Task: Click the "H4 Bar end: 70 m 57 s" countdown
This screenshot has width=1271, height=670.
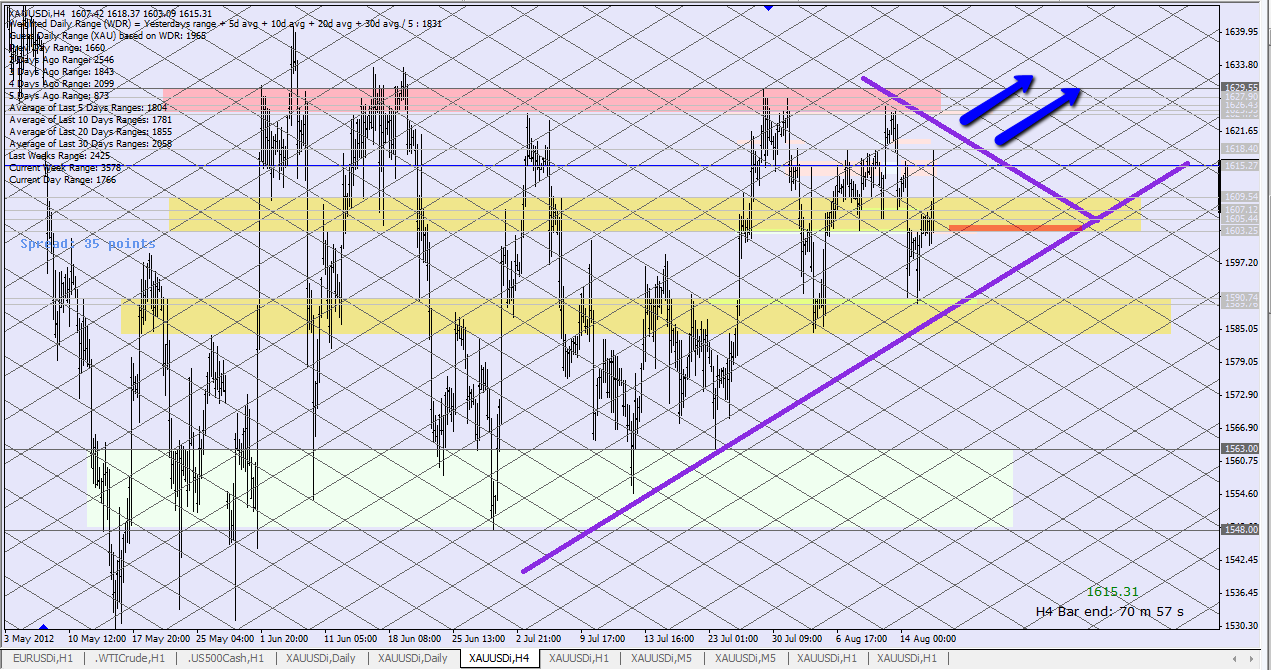Action: click(x=1109, y=610)
